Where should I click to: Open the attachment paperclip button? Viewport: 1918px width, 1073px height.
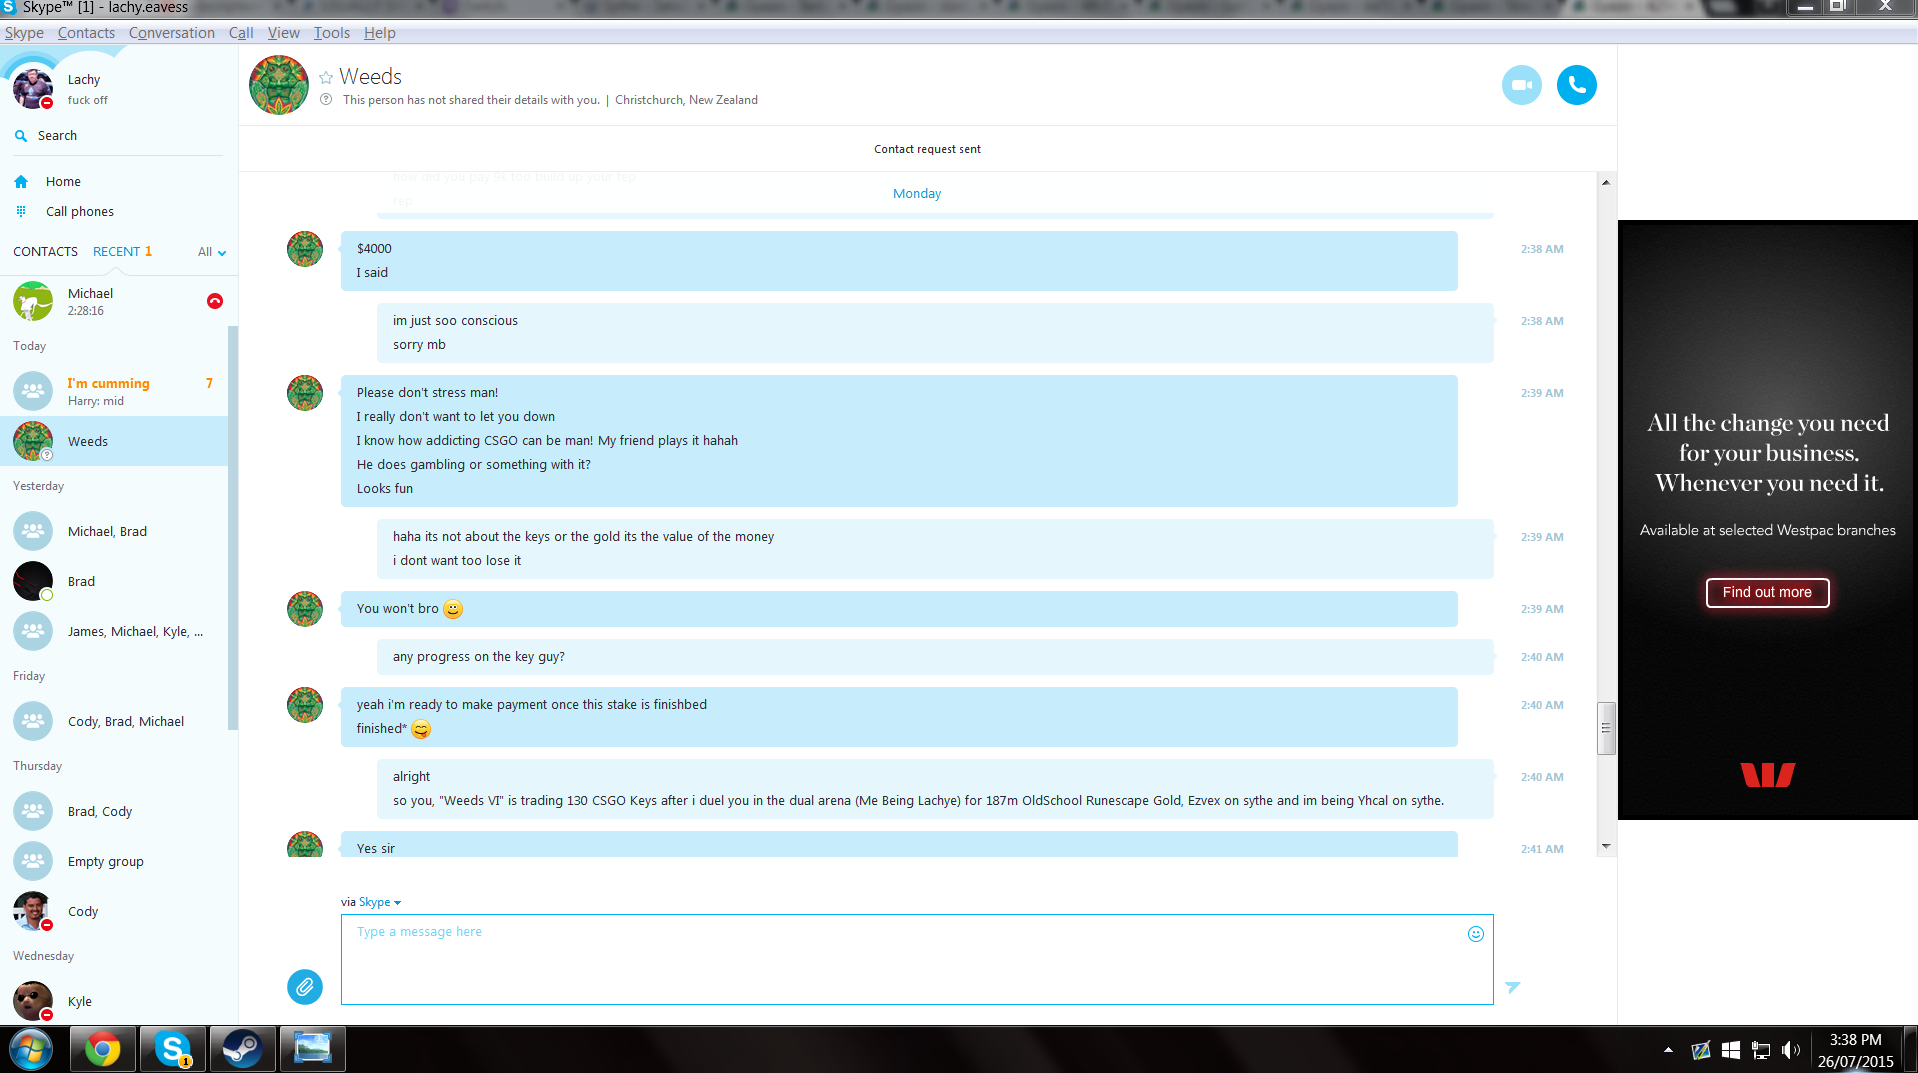(x=305, y=987)
